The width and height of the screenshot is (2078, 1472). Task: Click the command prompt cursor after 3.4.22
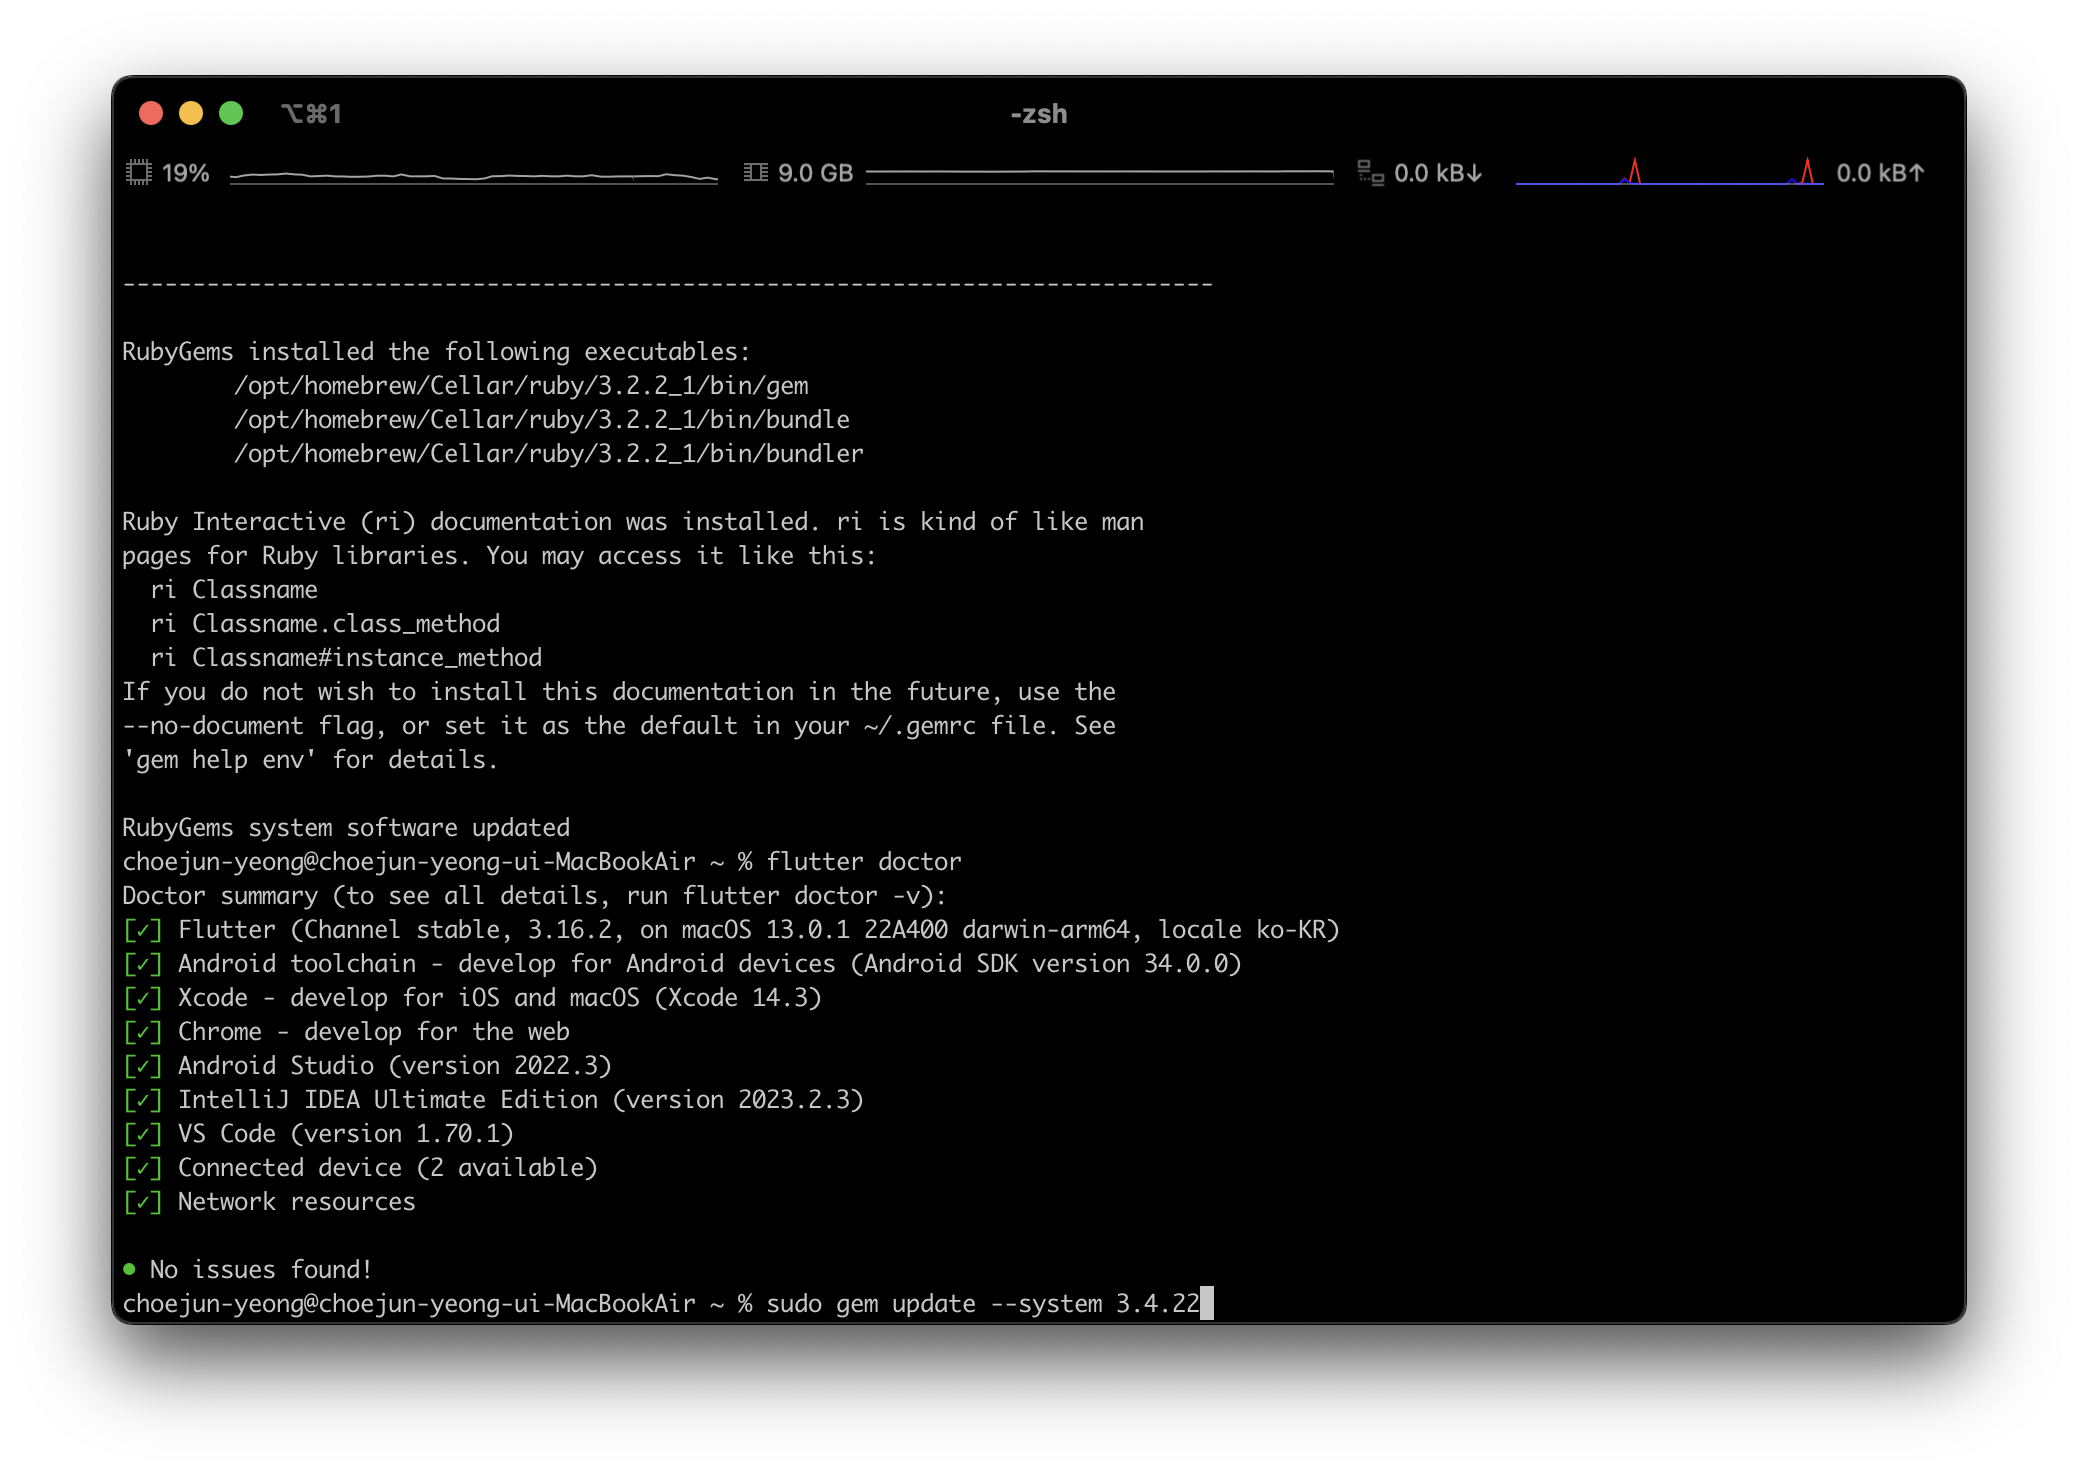[x=1207, y=1304]
